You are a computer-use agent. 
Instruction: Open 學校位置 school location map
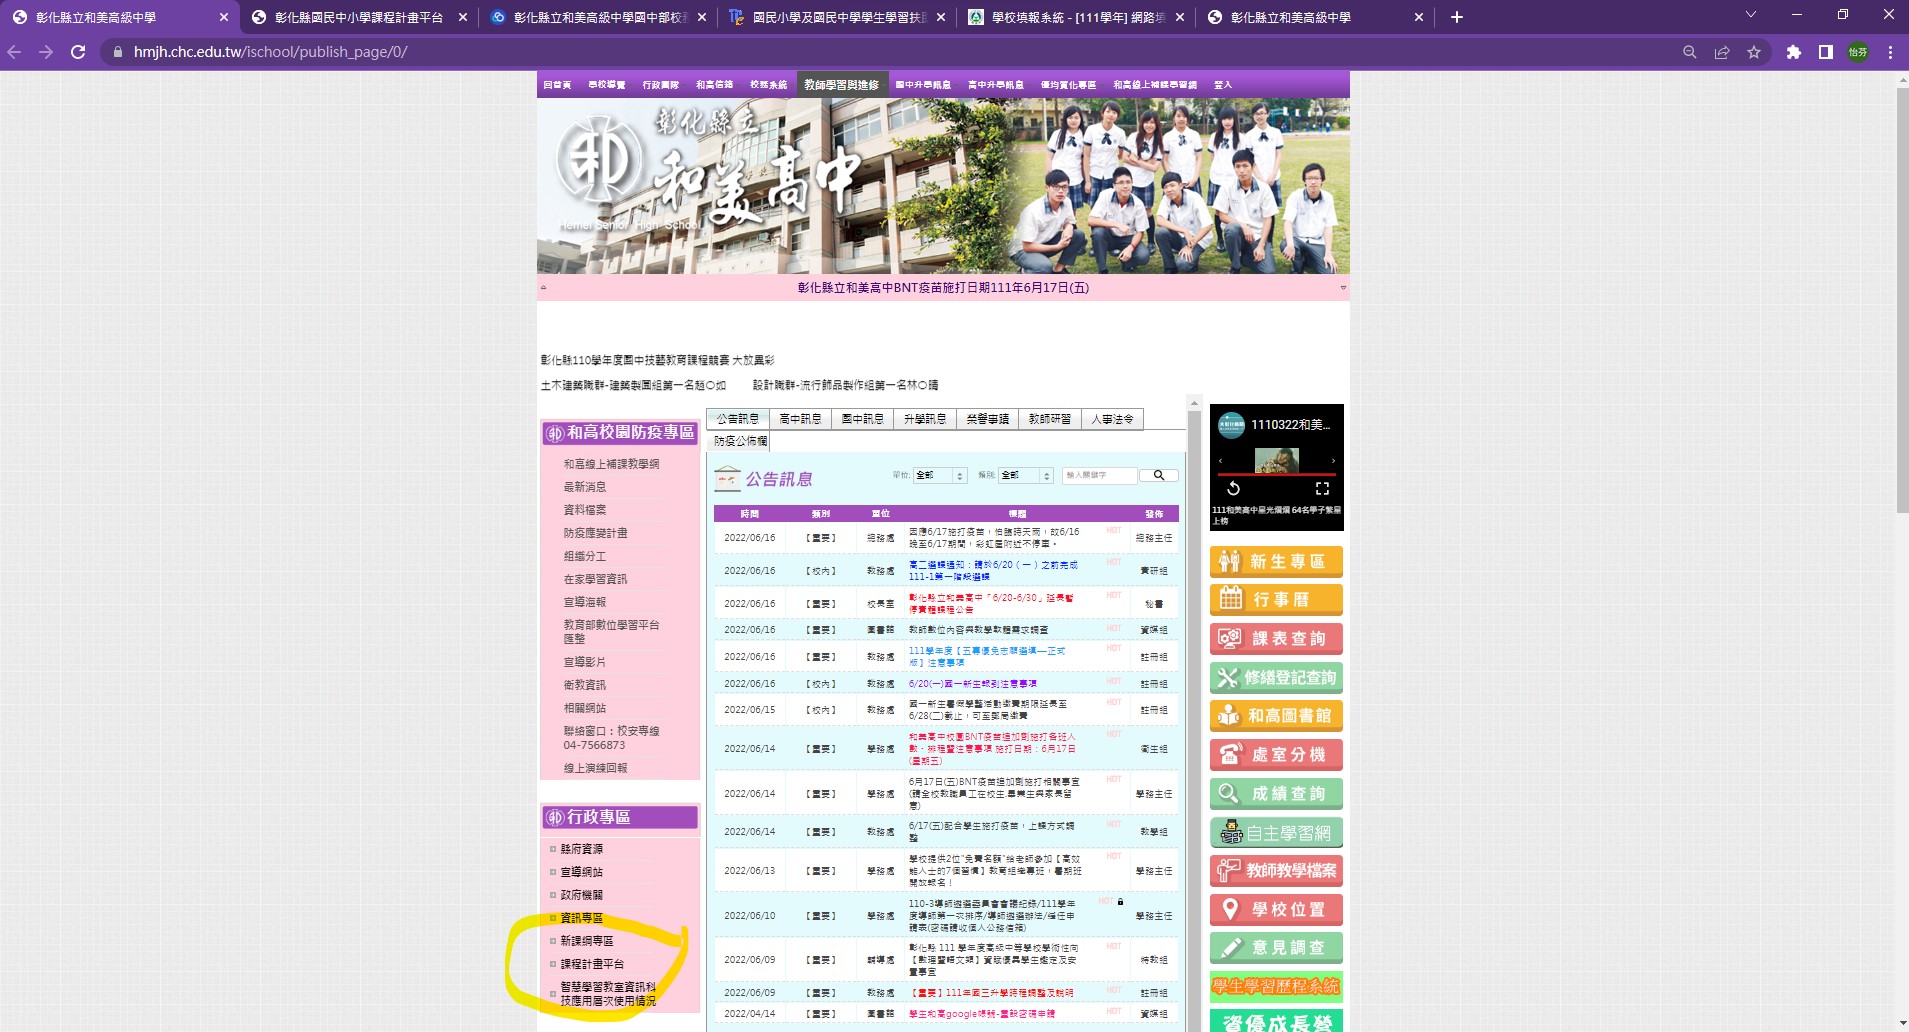[x=1276, y=909]
